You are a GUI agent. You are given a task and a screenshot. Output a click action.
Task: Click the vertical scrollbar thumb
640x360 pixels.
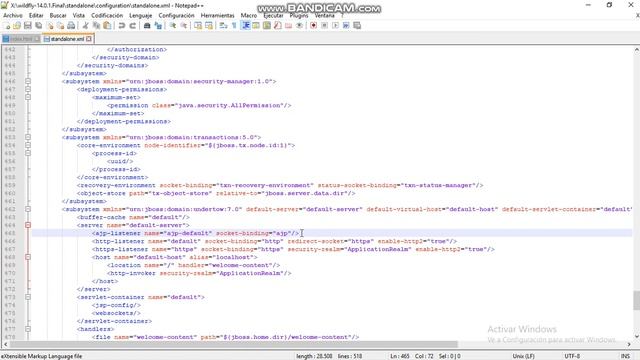pos(636,301)
